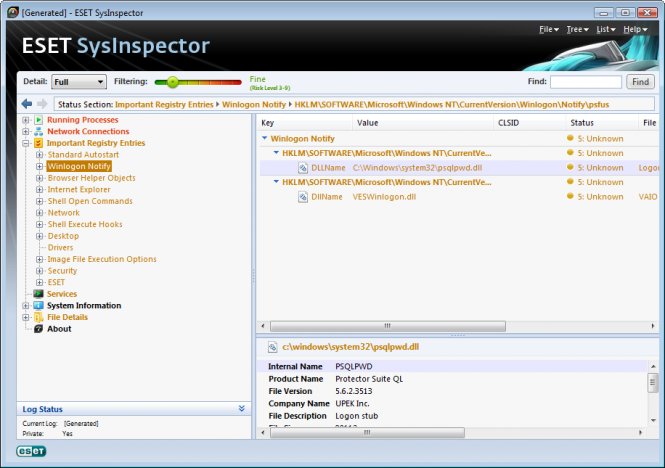The height and width of the screenshot is (468, 665).
Task: Select the Network tree item
Action: (x=64, y=213)
